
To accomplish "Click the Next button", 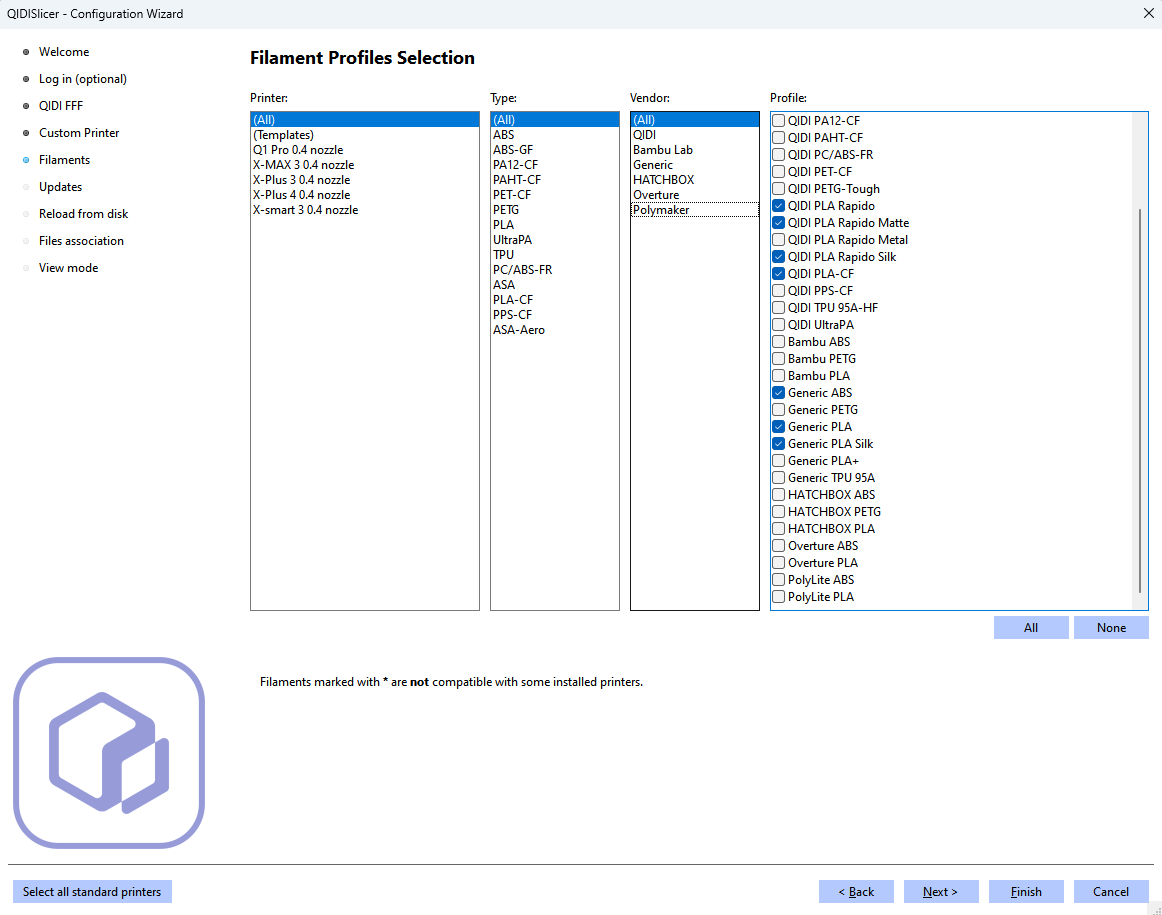I will (940, 892).
